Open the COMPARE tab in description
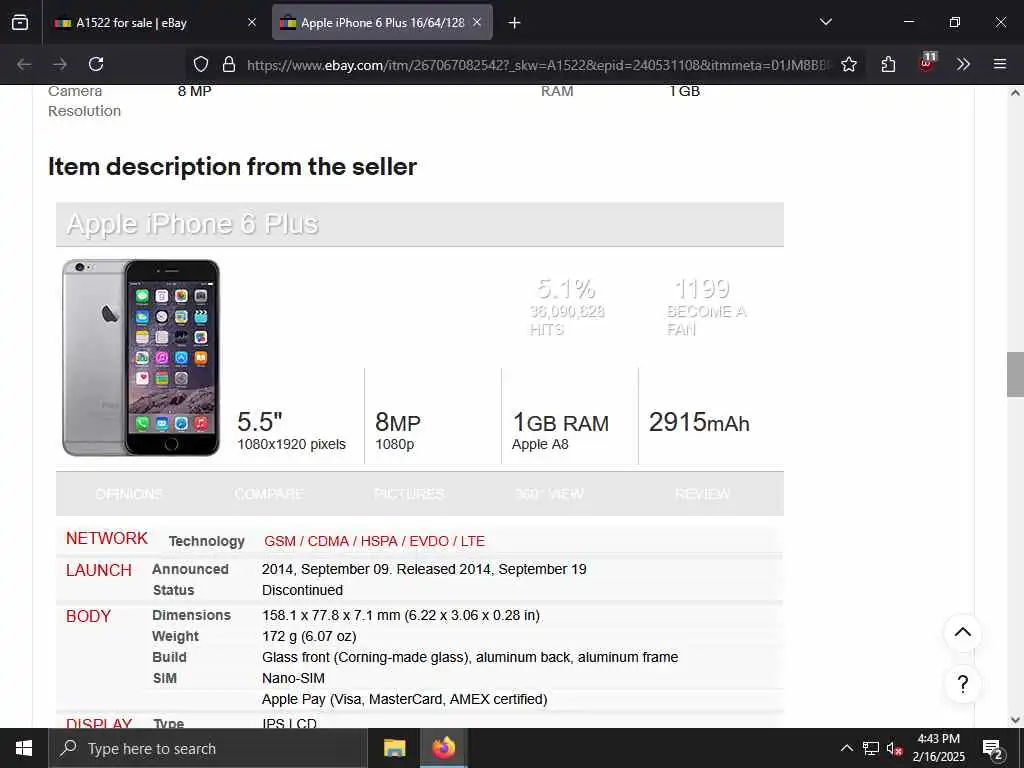This screenshot has width=1024, height=768. coord(269,494)
